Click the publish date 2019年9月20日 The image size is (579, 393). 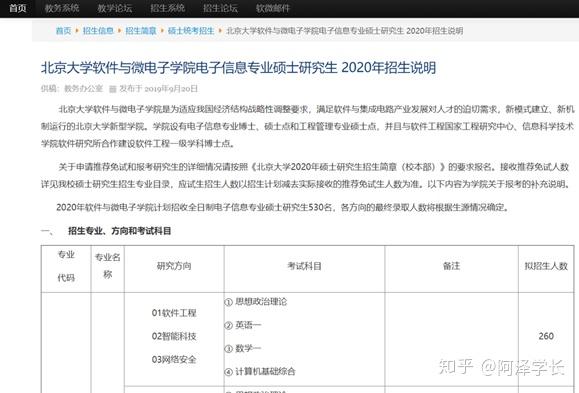171,89
